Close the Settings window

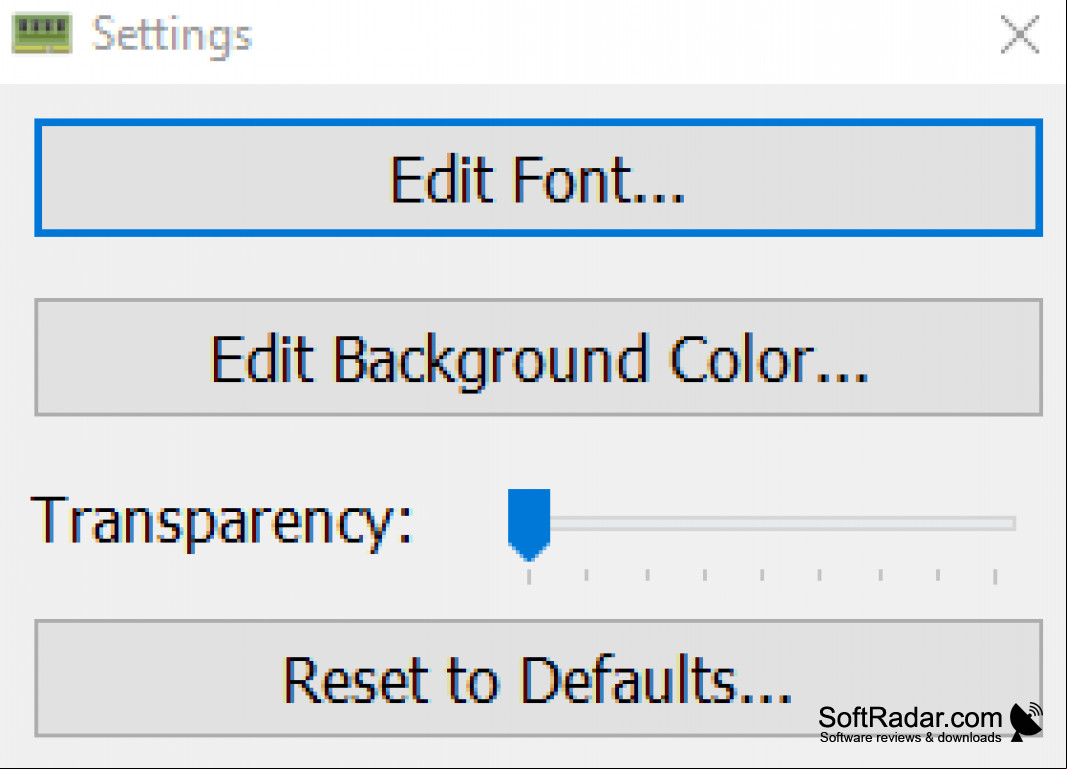[x=1020, y=34]
